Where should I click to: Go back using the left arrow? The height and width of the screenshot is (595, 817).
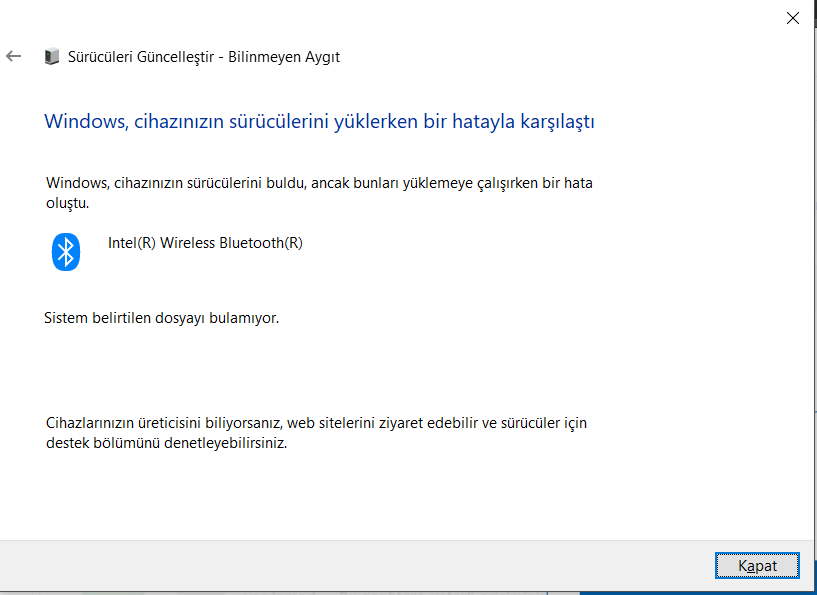coord(14,56)
